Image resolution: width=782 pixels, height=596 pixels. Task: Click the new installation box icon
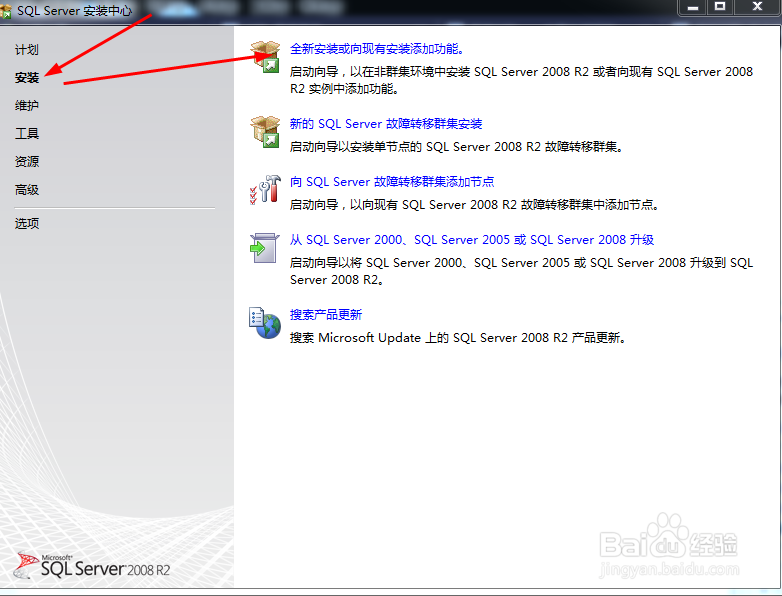(x=265, y=57)
